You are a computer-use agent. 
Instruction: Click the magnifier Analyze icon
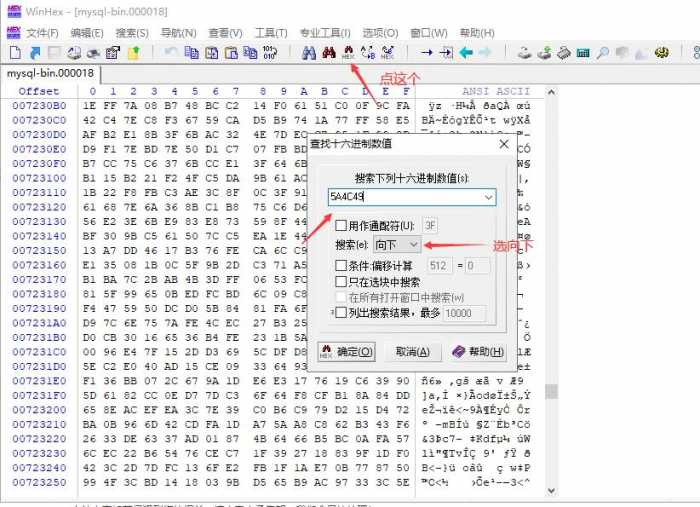click(x=603, y=53)
